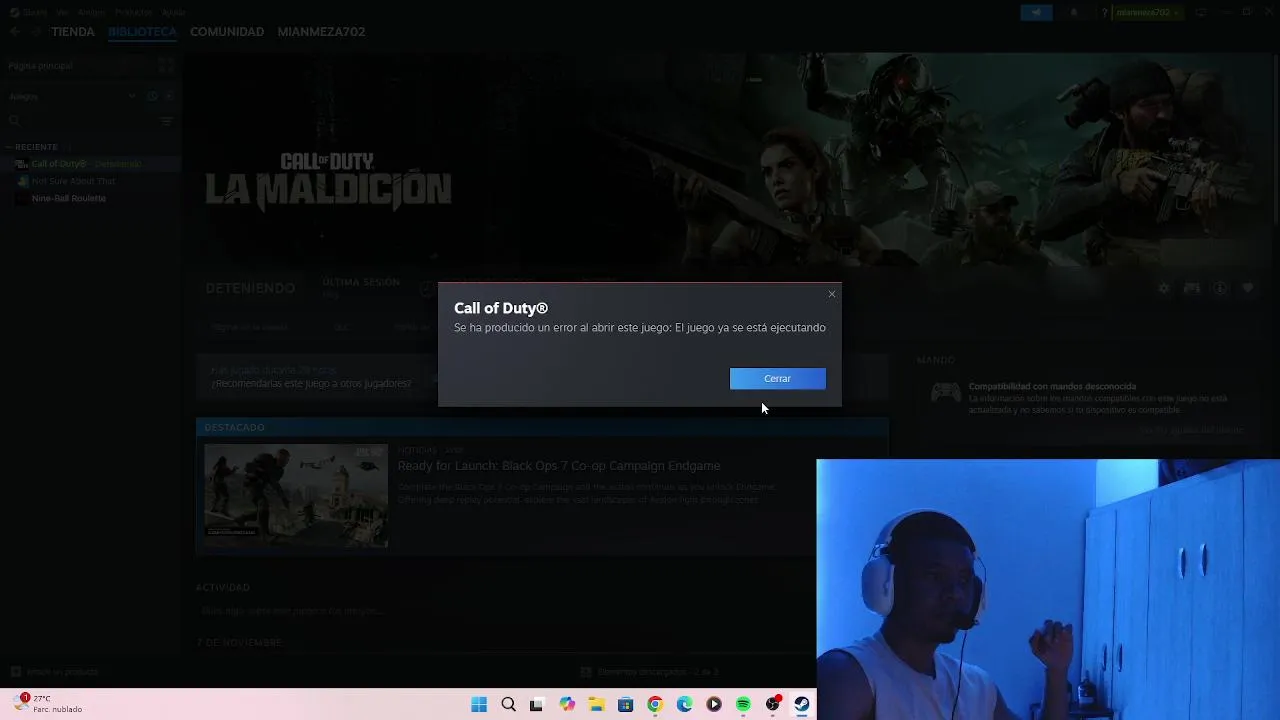
Task: Open Microsoft Edge from the taskbar
Action: click(684, 704)
